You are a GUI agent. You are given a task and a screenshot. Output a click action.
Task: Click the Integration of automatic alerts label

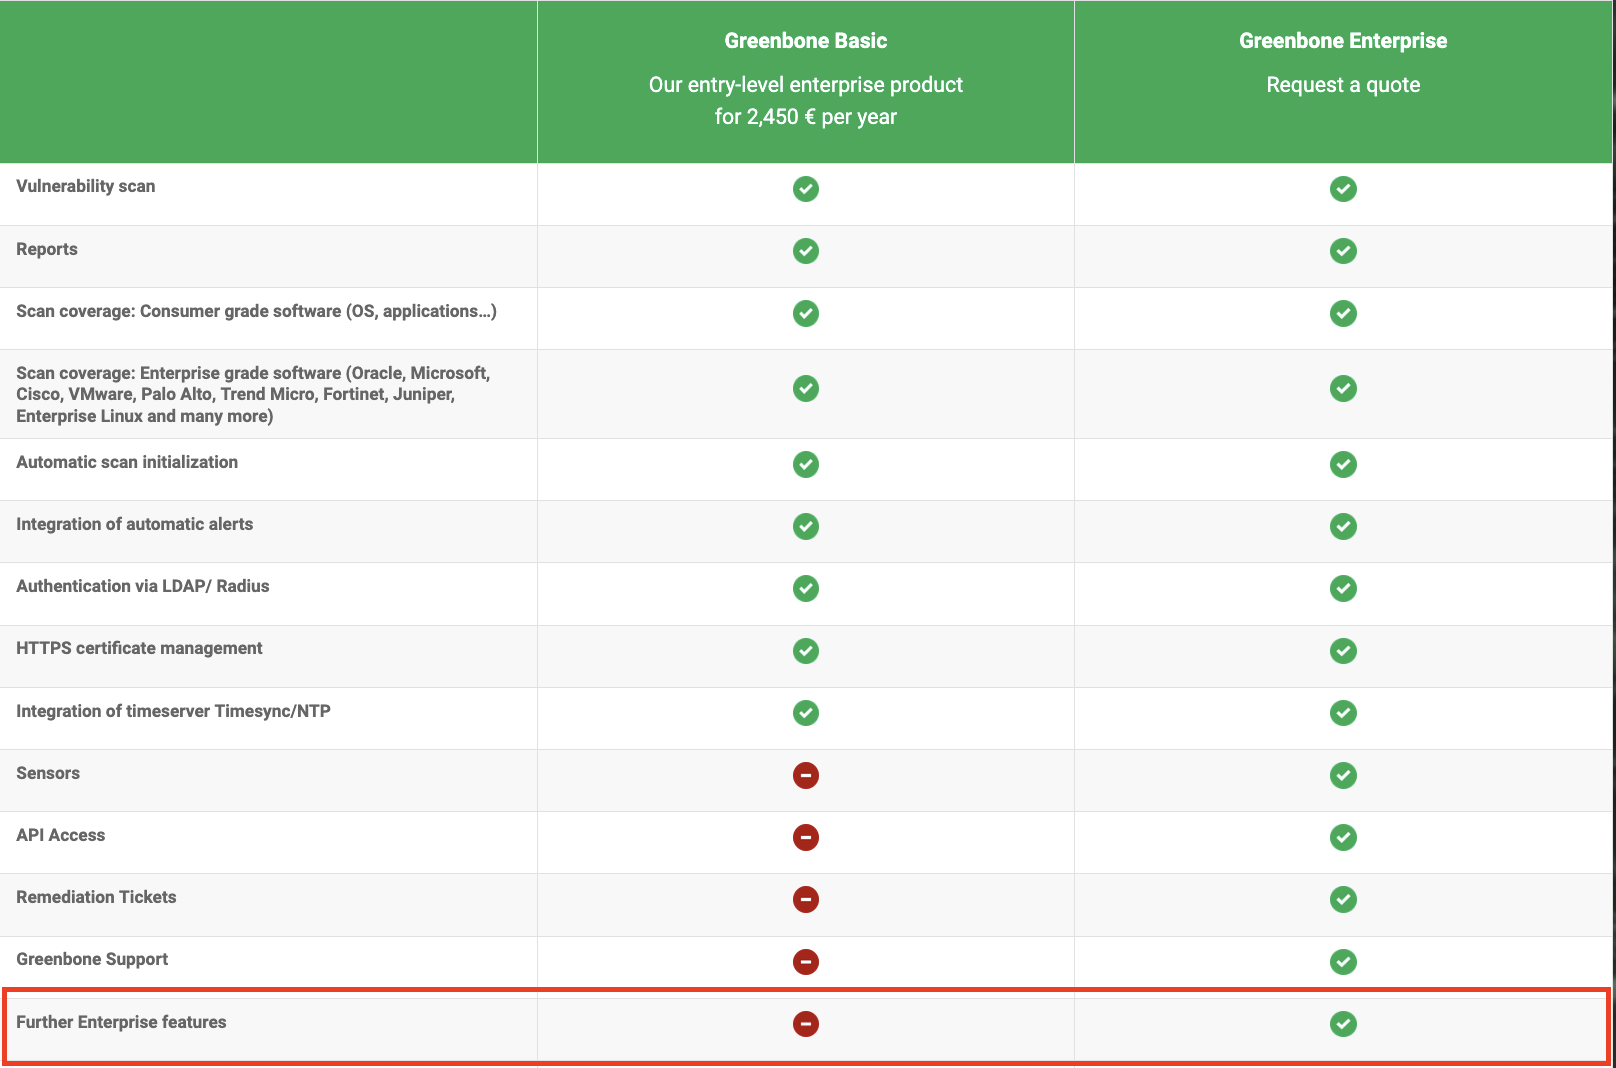click(134, 524)
